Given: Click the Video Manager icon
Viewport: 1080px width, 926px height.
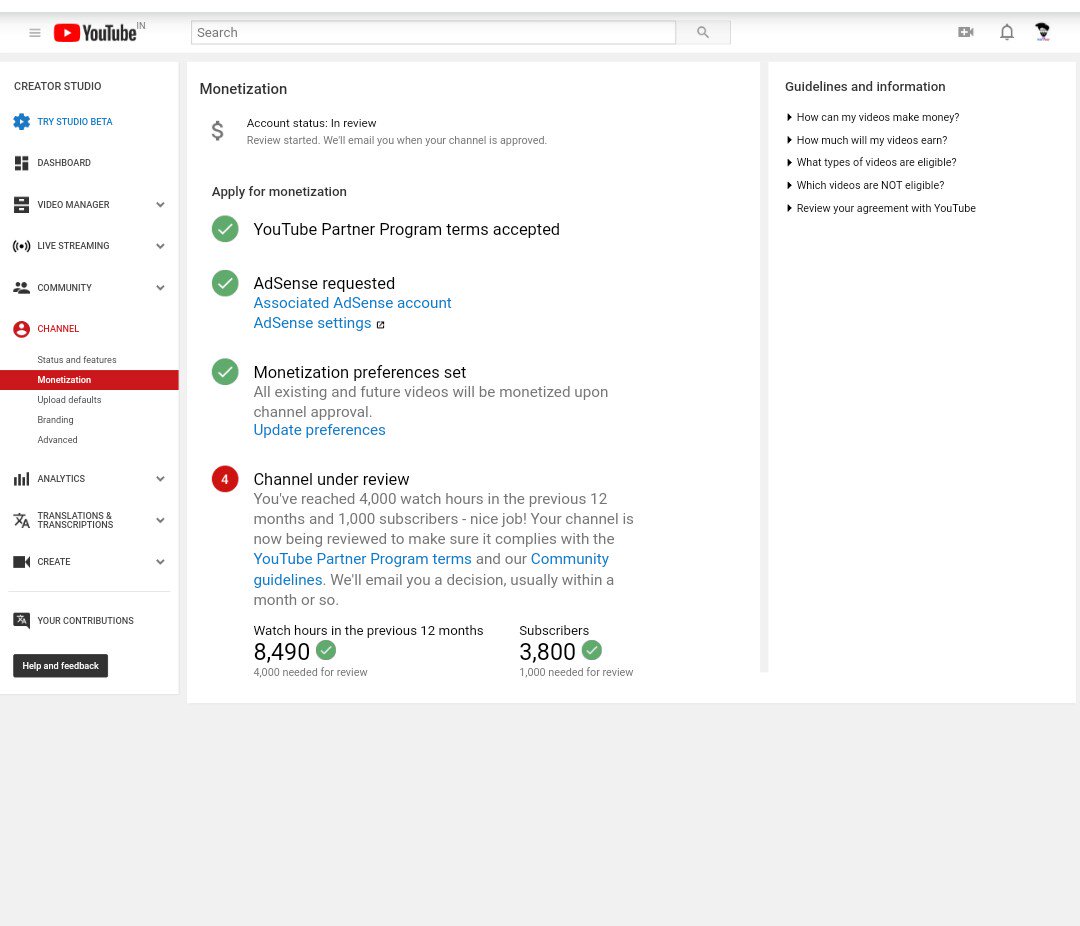Looking at the screenshot, I should (21, 205).
